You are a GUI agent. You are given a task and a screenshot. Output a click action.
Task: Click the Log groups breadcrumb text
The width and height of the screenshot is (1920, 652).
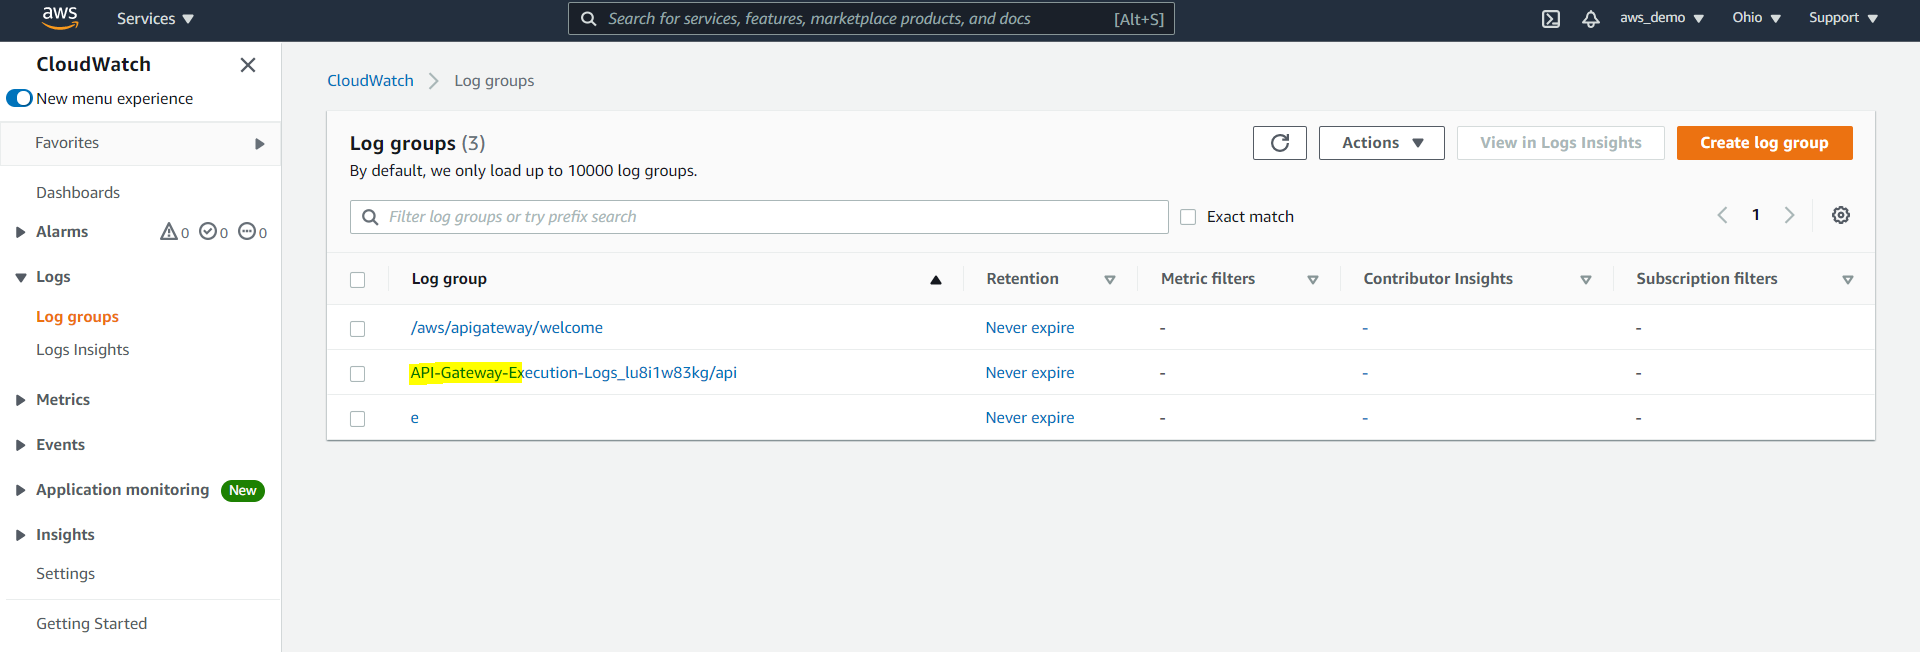click(494, 81)
